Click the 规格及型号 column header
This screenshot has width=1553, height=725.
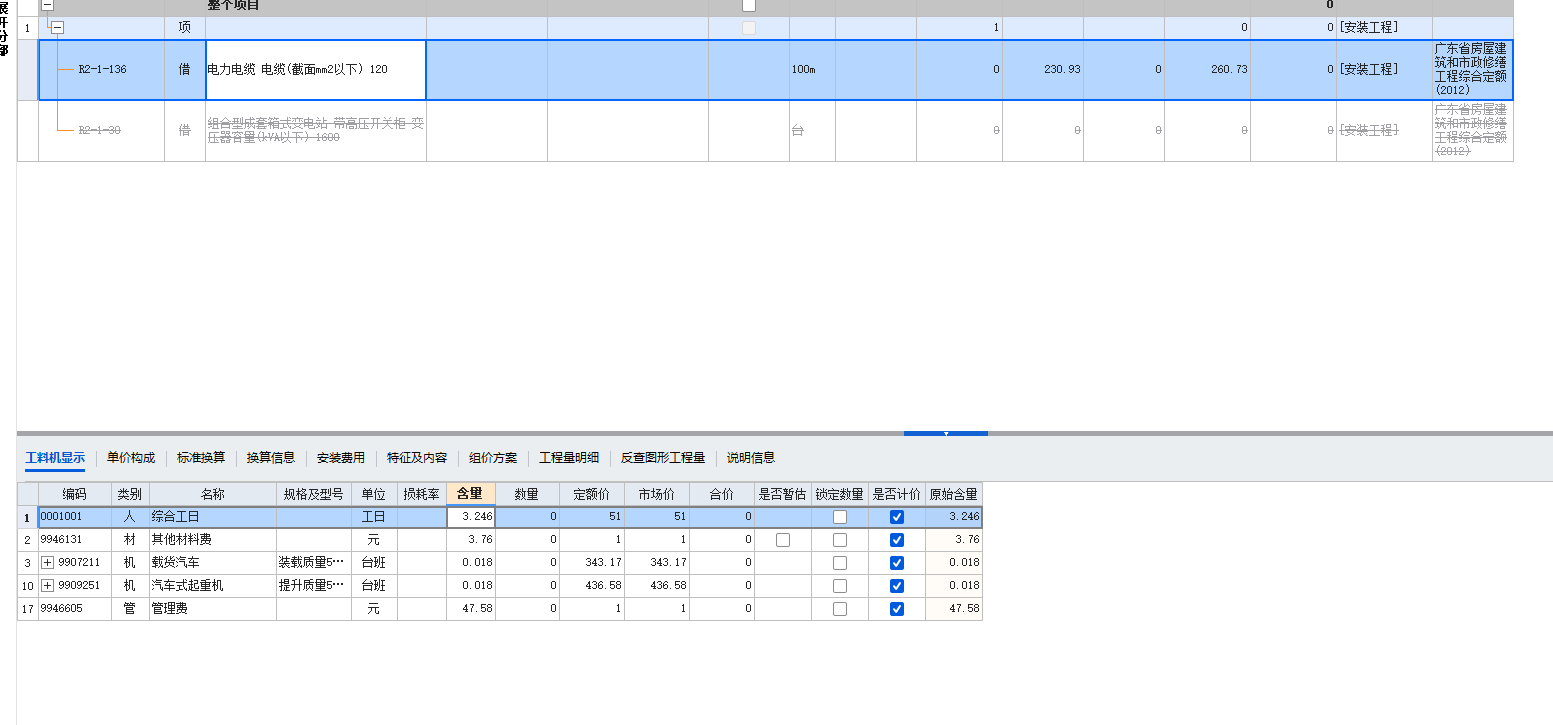314,494
